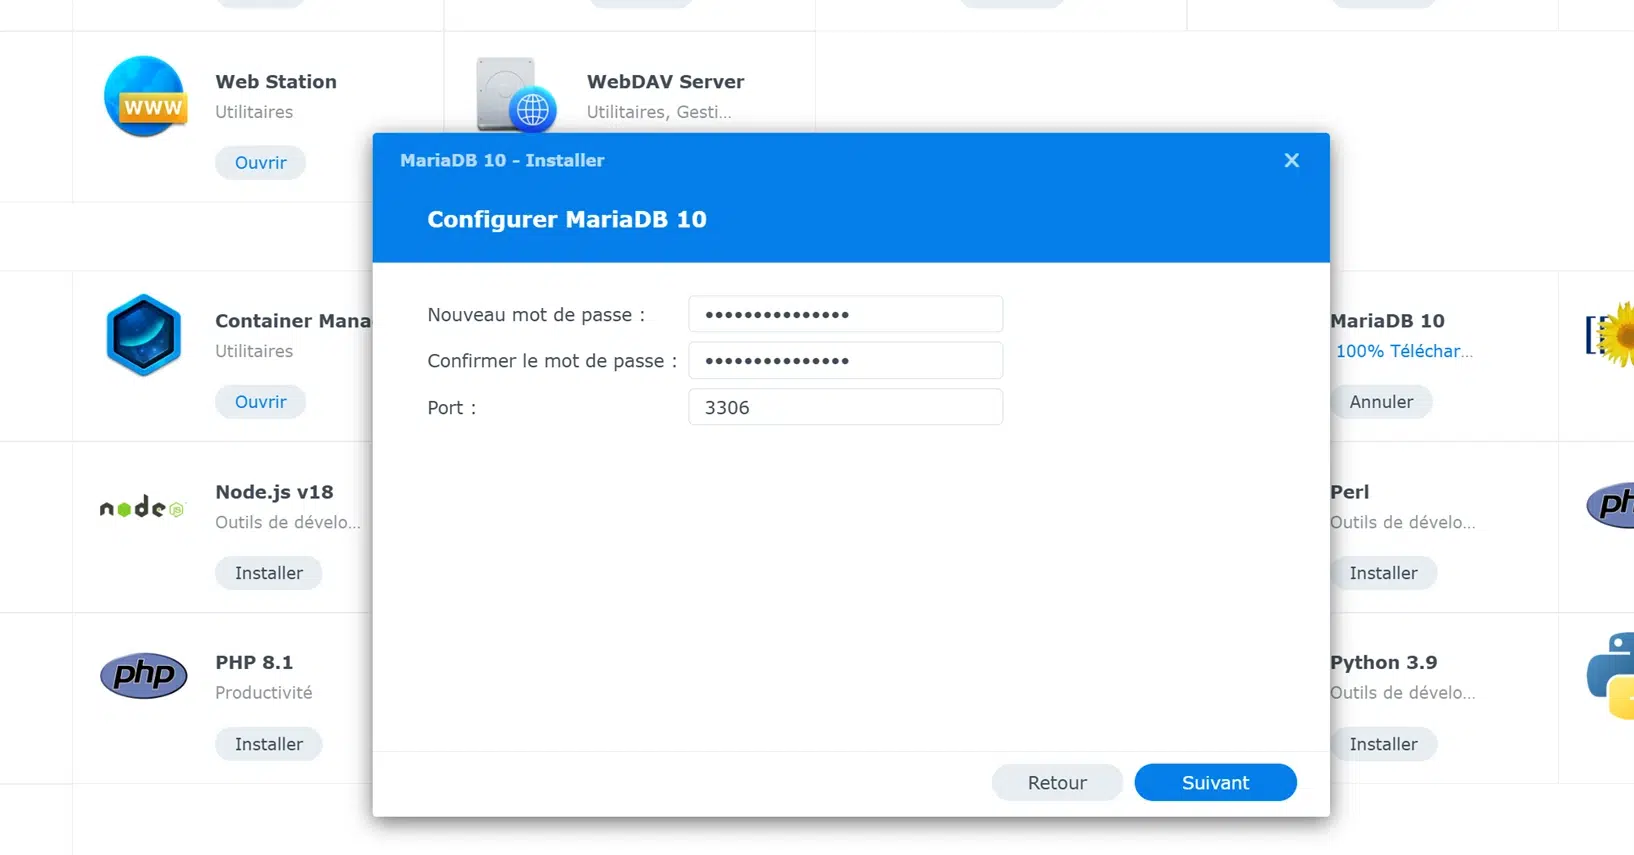The height and width of the screenshot is (855, 1634).
Task: Click the Python logo icon at right edge
Action: coord(1611,676)
